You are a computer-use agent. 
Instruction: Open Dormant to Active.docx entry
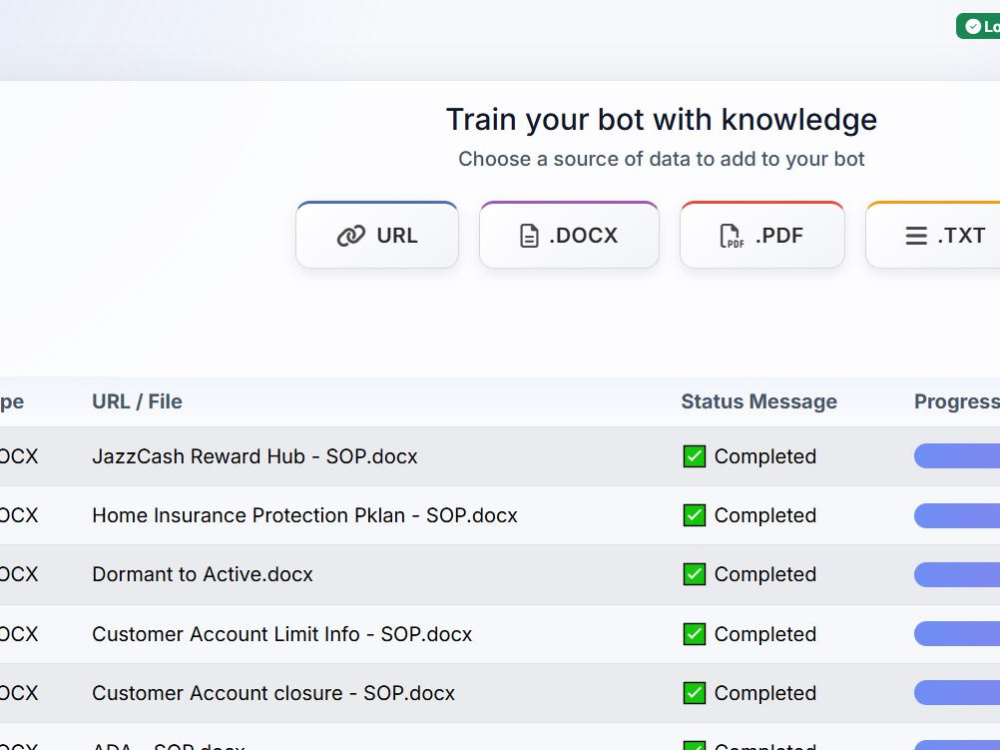pos(202,574)
